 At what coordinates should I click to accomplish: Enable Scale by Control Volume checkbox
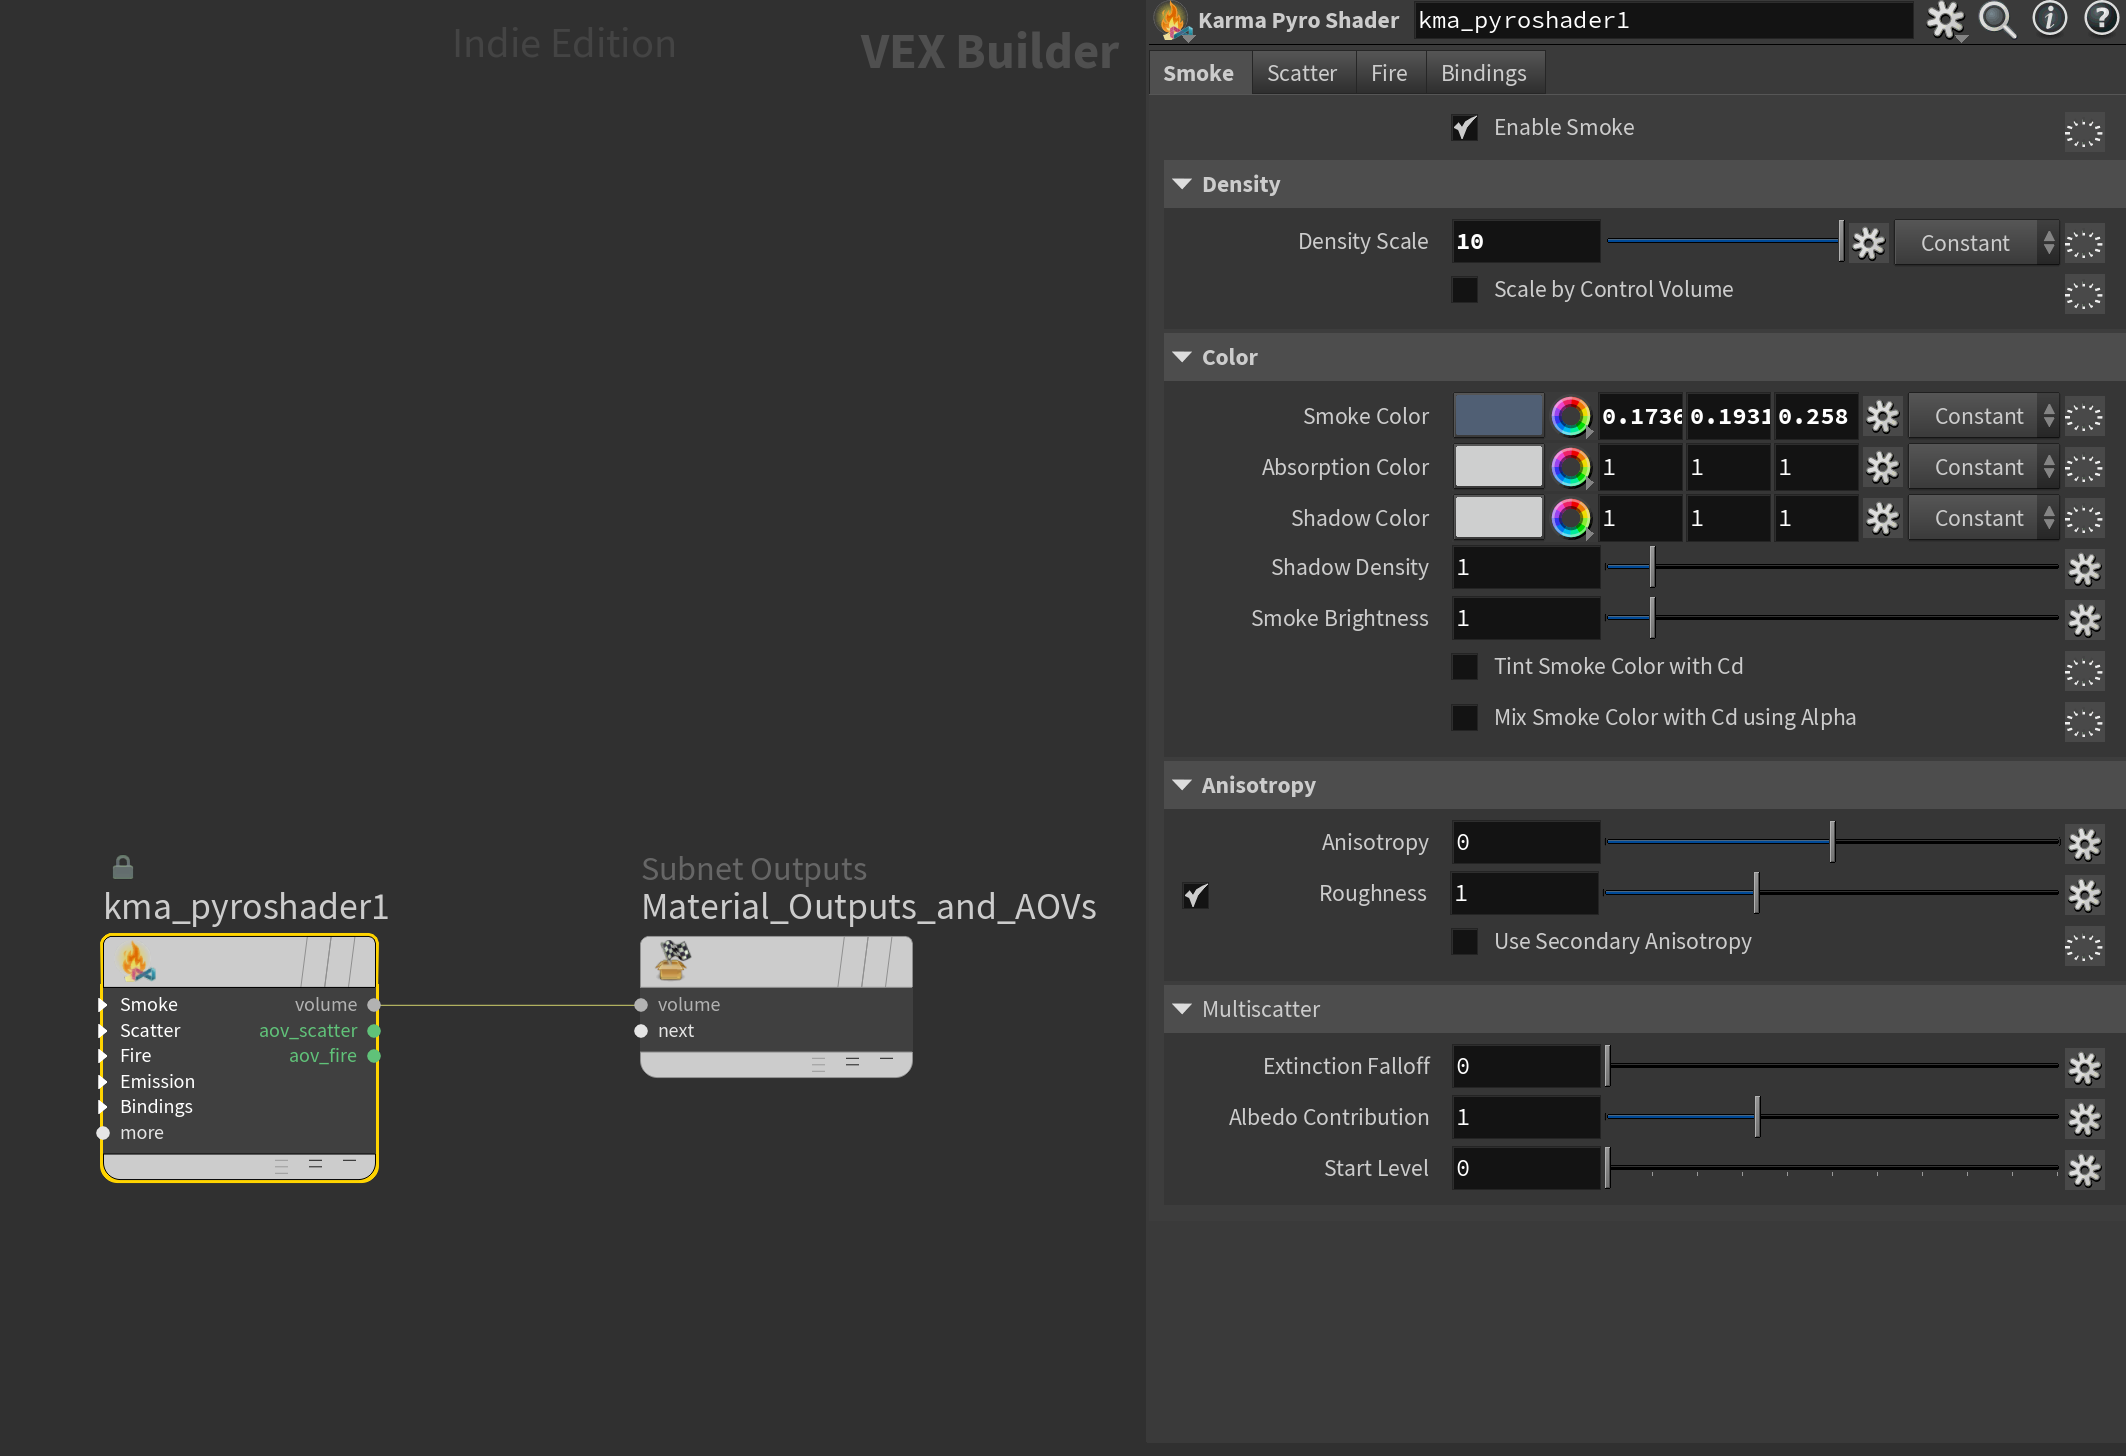pos(1465,290)
